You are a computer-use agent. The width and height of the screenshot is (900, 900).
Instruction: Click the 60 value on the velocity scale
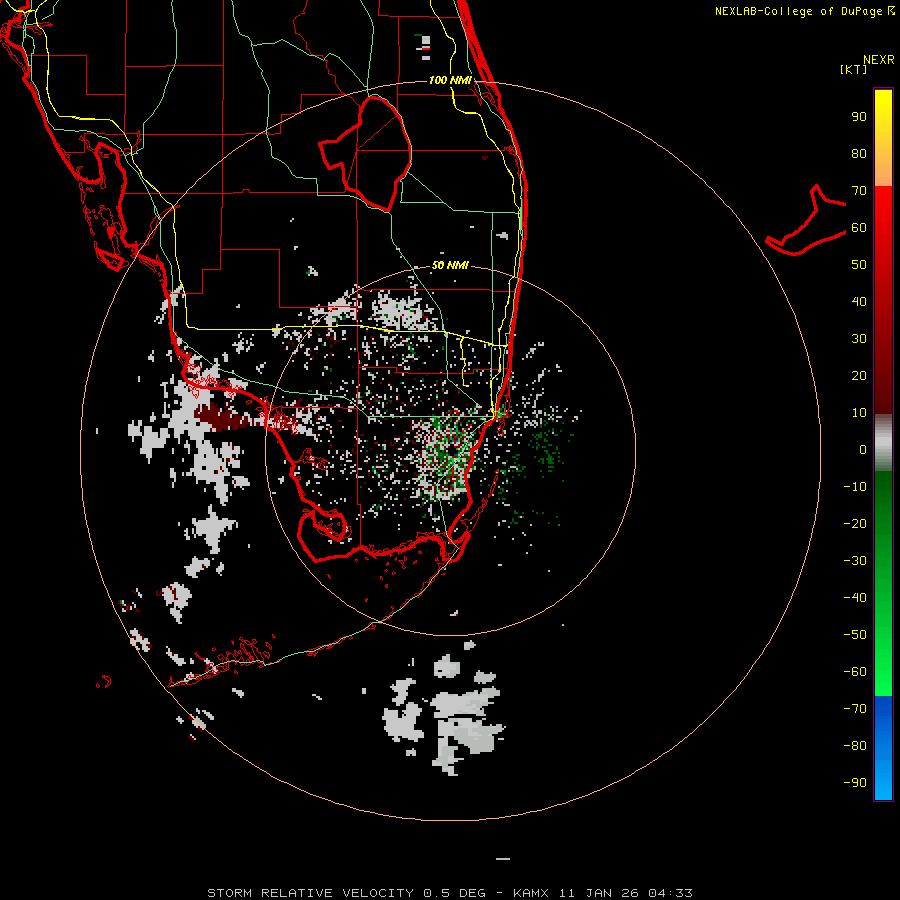(x=859, y=228)
